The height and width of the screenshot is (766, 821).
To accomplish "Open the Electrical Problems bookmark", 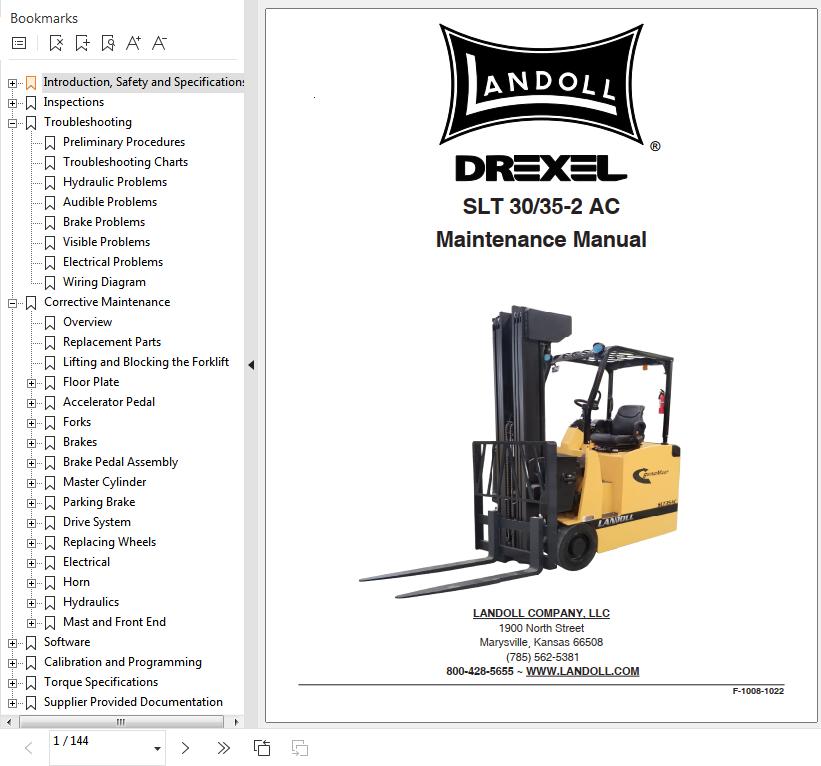I will point(113,262).
